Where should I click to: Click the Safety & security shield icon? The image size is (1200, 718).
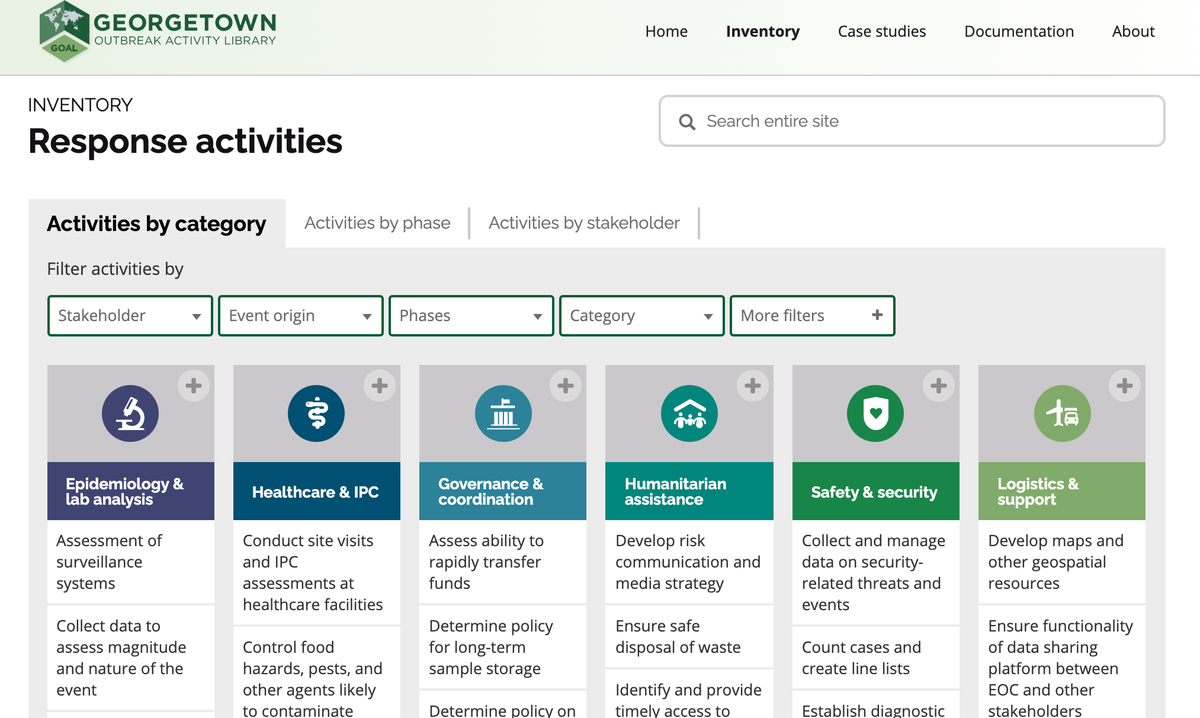875,413
